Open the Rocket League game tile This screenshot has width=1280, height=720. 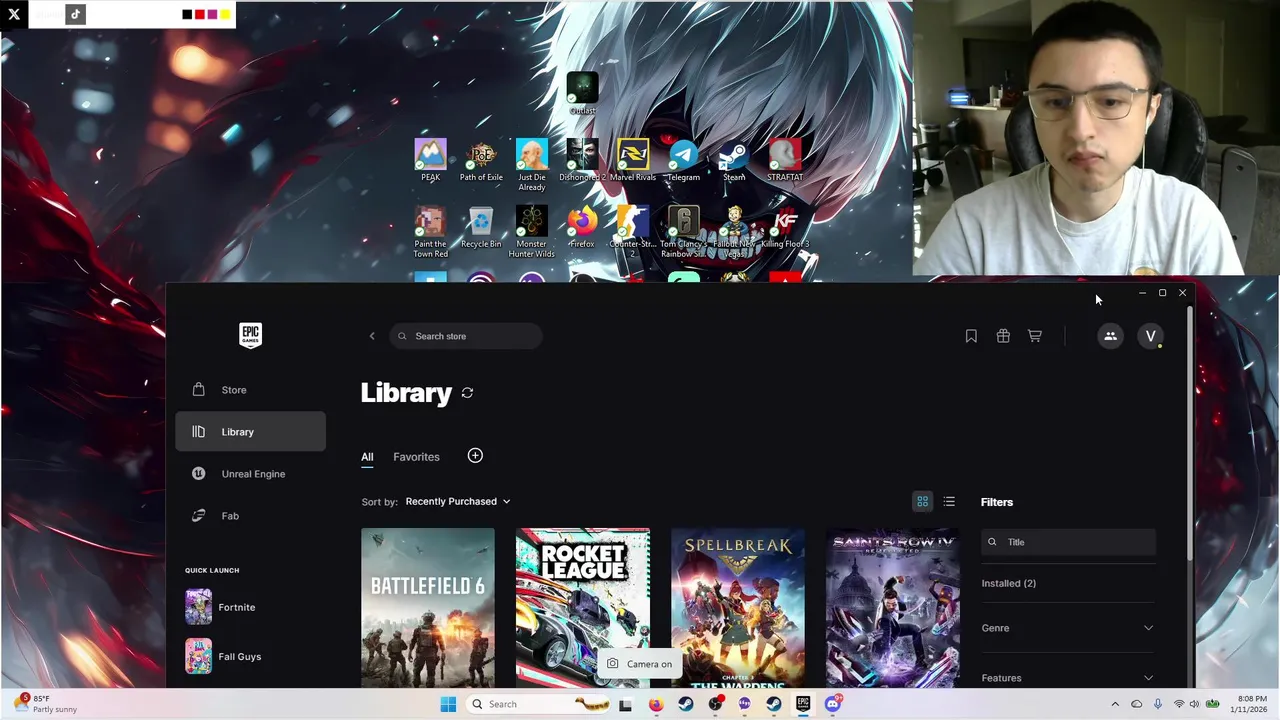point(583,607)
